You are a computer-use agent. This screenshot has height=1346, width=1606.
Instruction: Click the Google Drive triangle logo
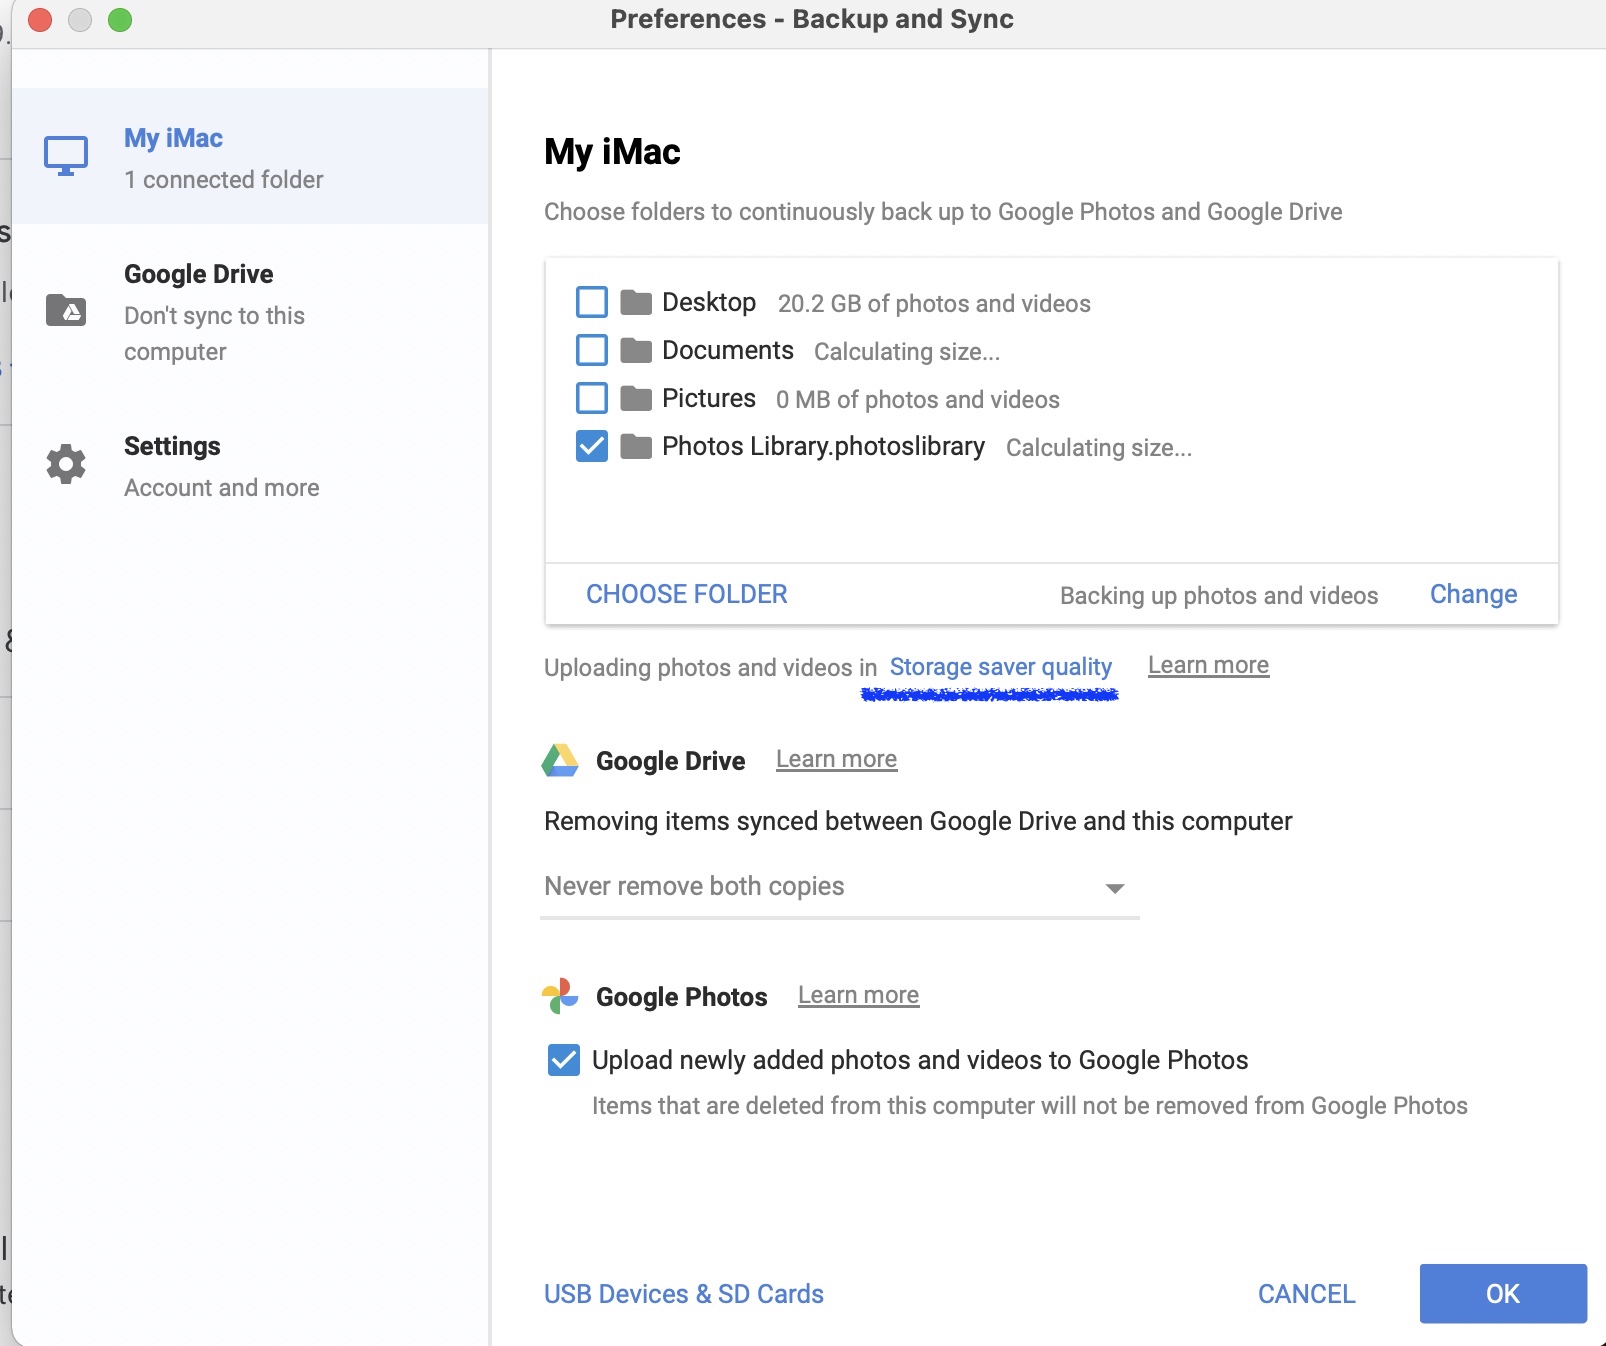[x=560, y=760]
